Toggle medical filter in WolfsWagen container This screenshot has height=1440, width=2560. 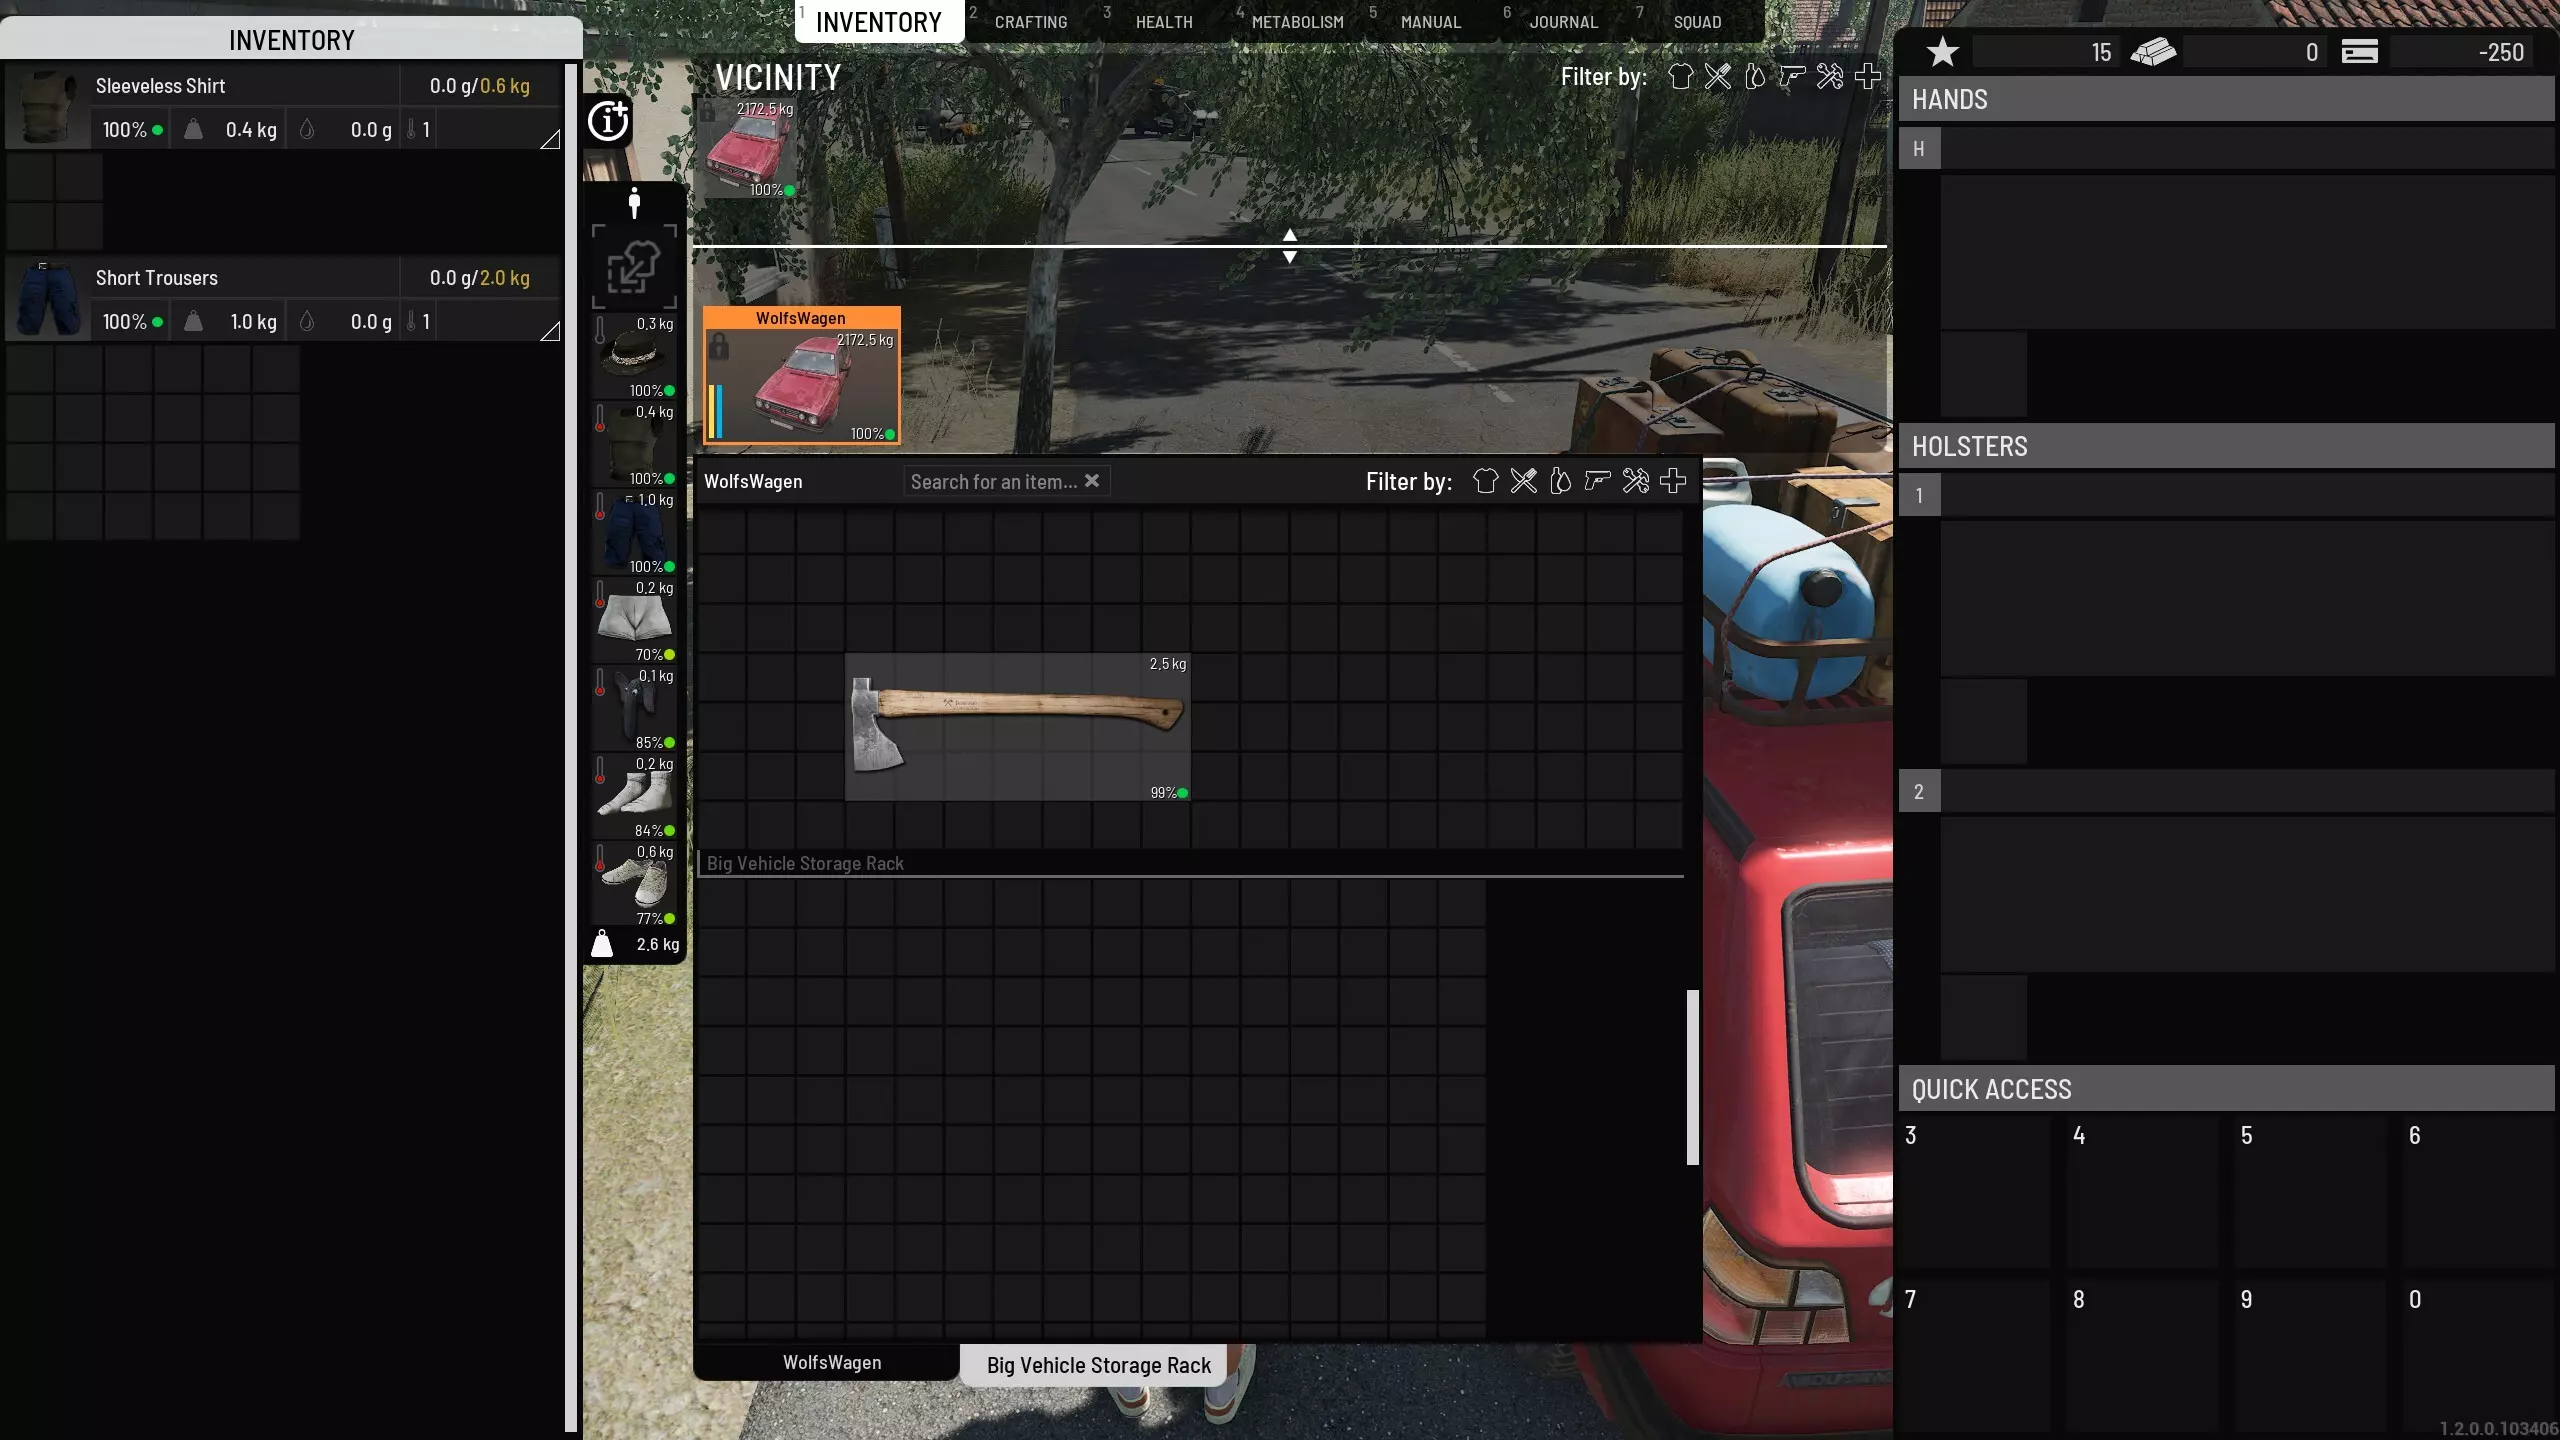point(1673,481)
